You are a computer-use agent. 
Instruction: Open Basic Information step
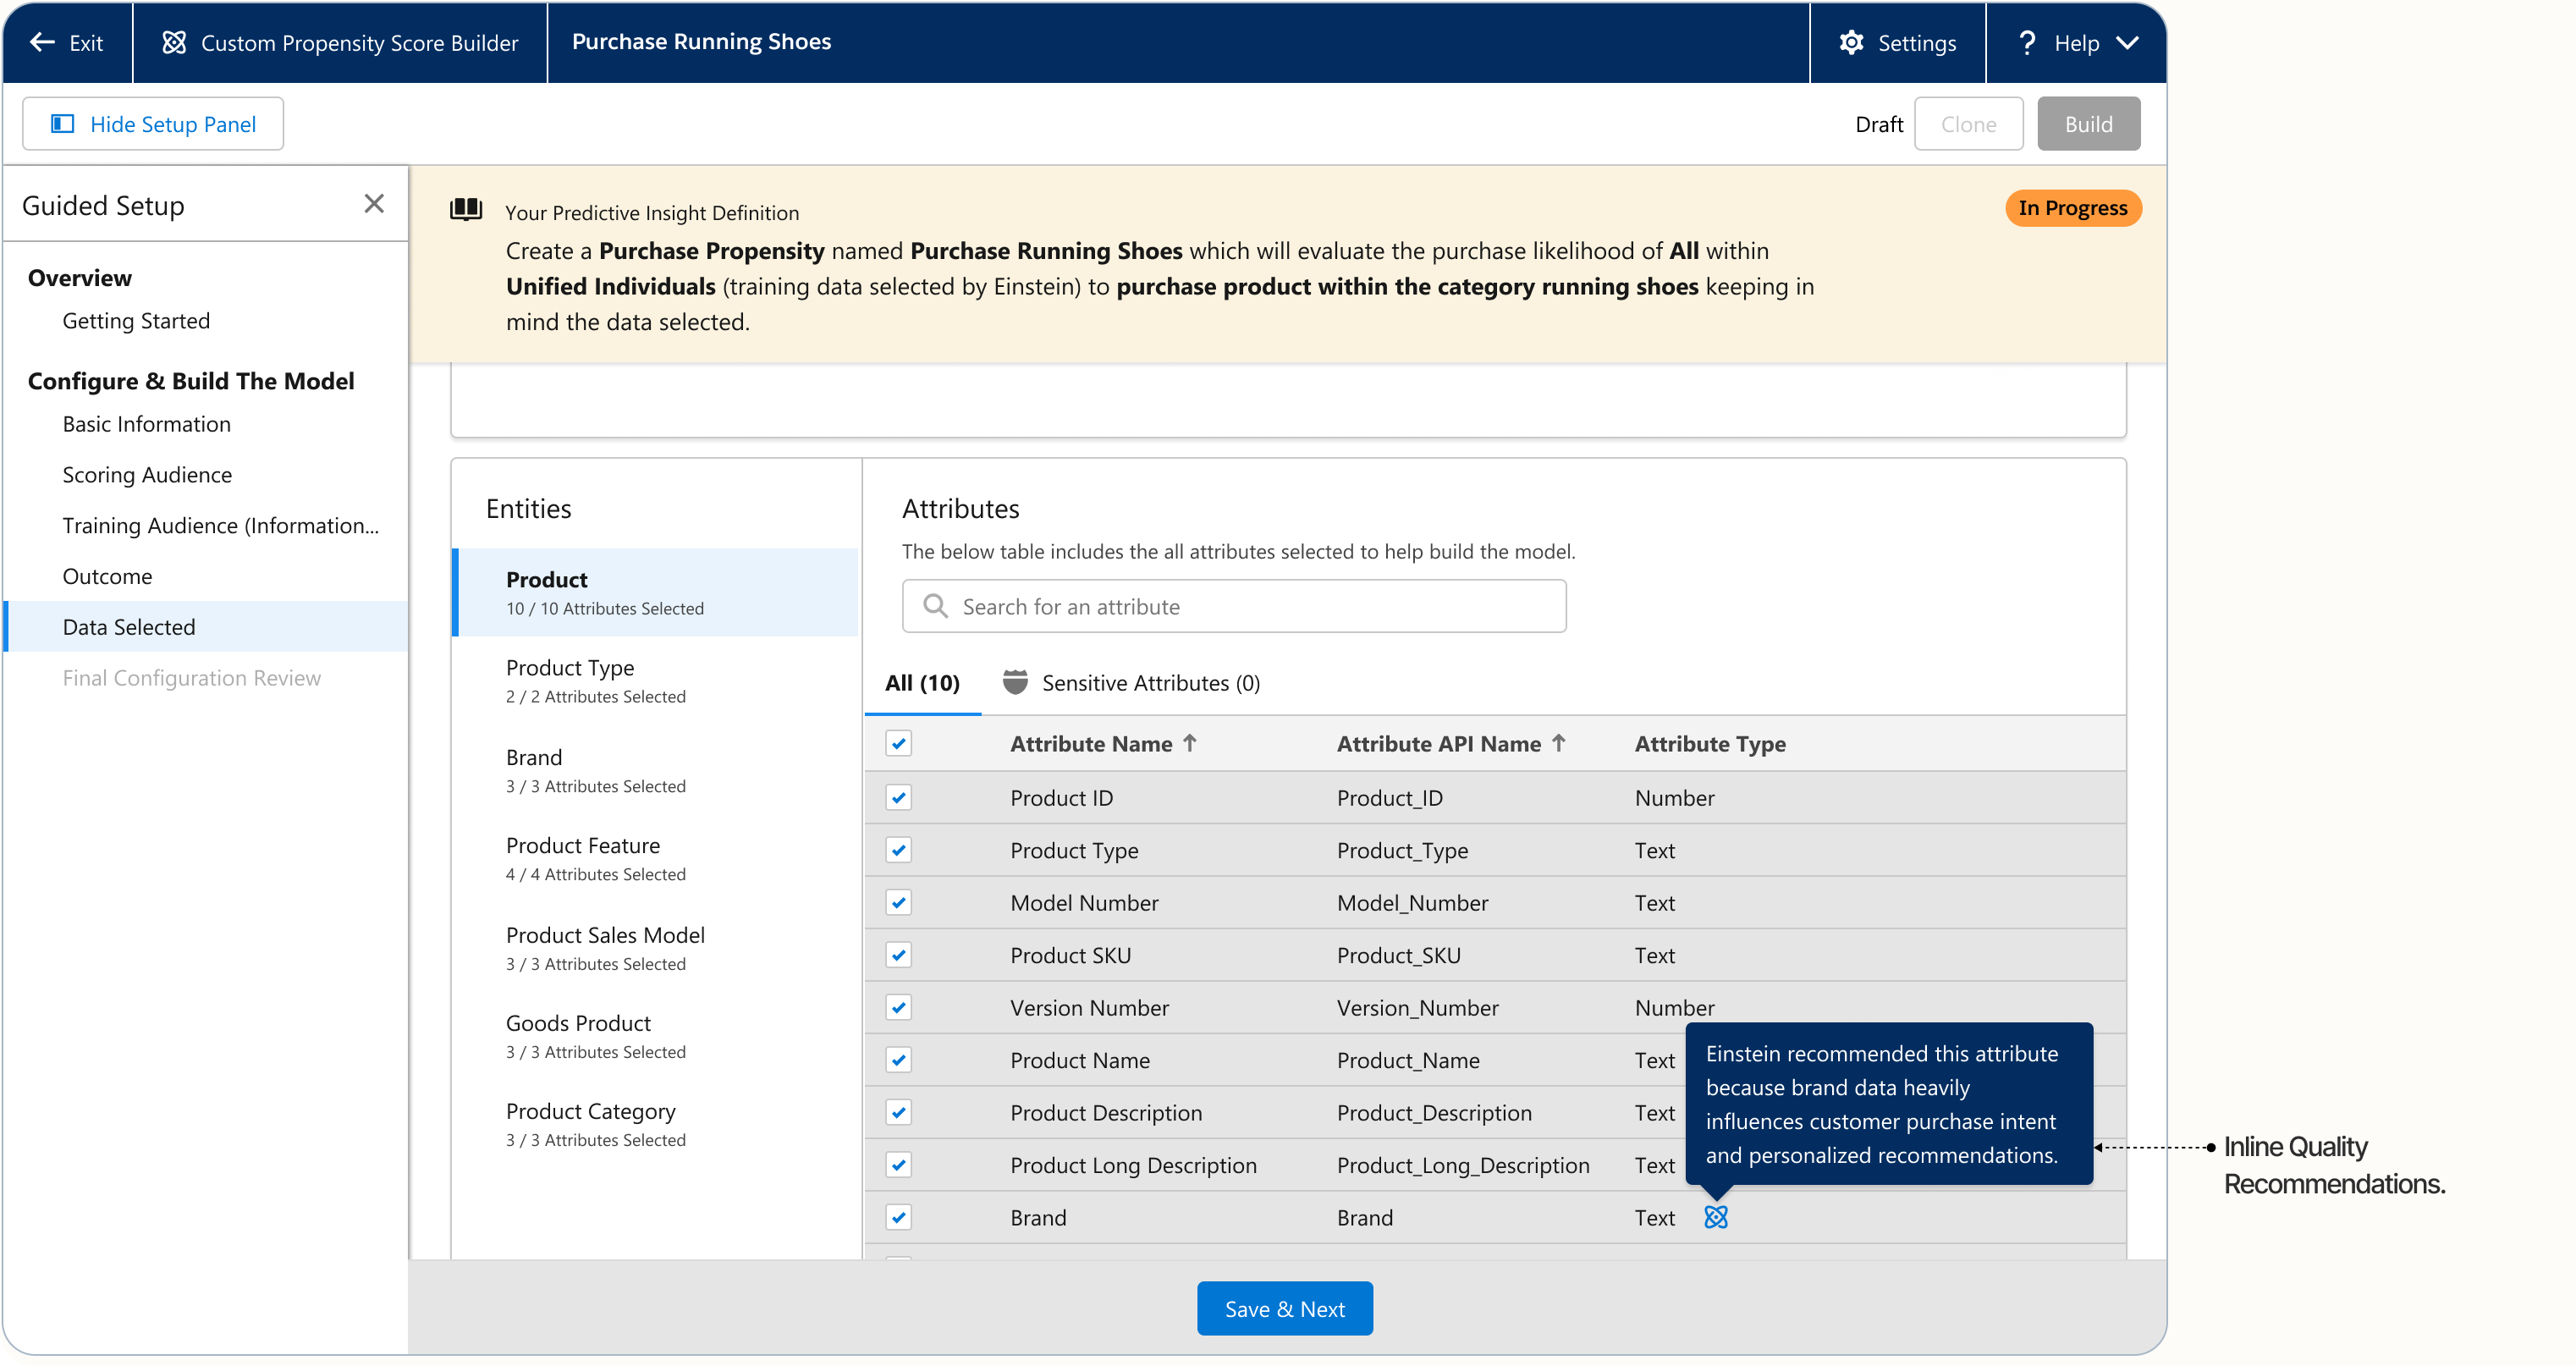click(146, 424)
